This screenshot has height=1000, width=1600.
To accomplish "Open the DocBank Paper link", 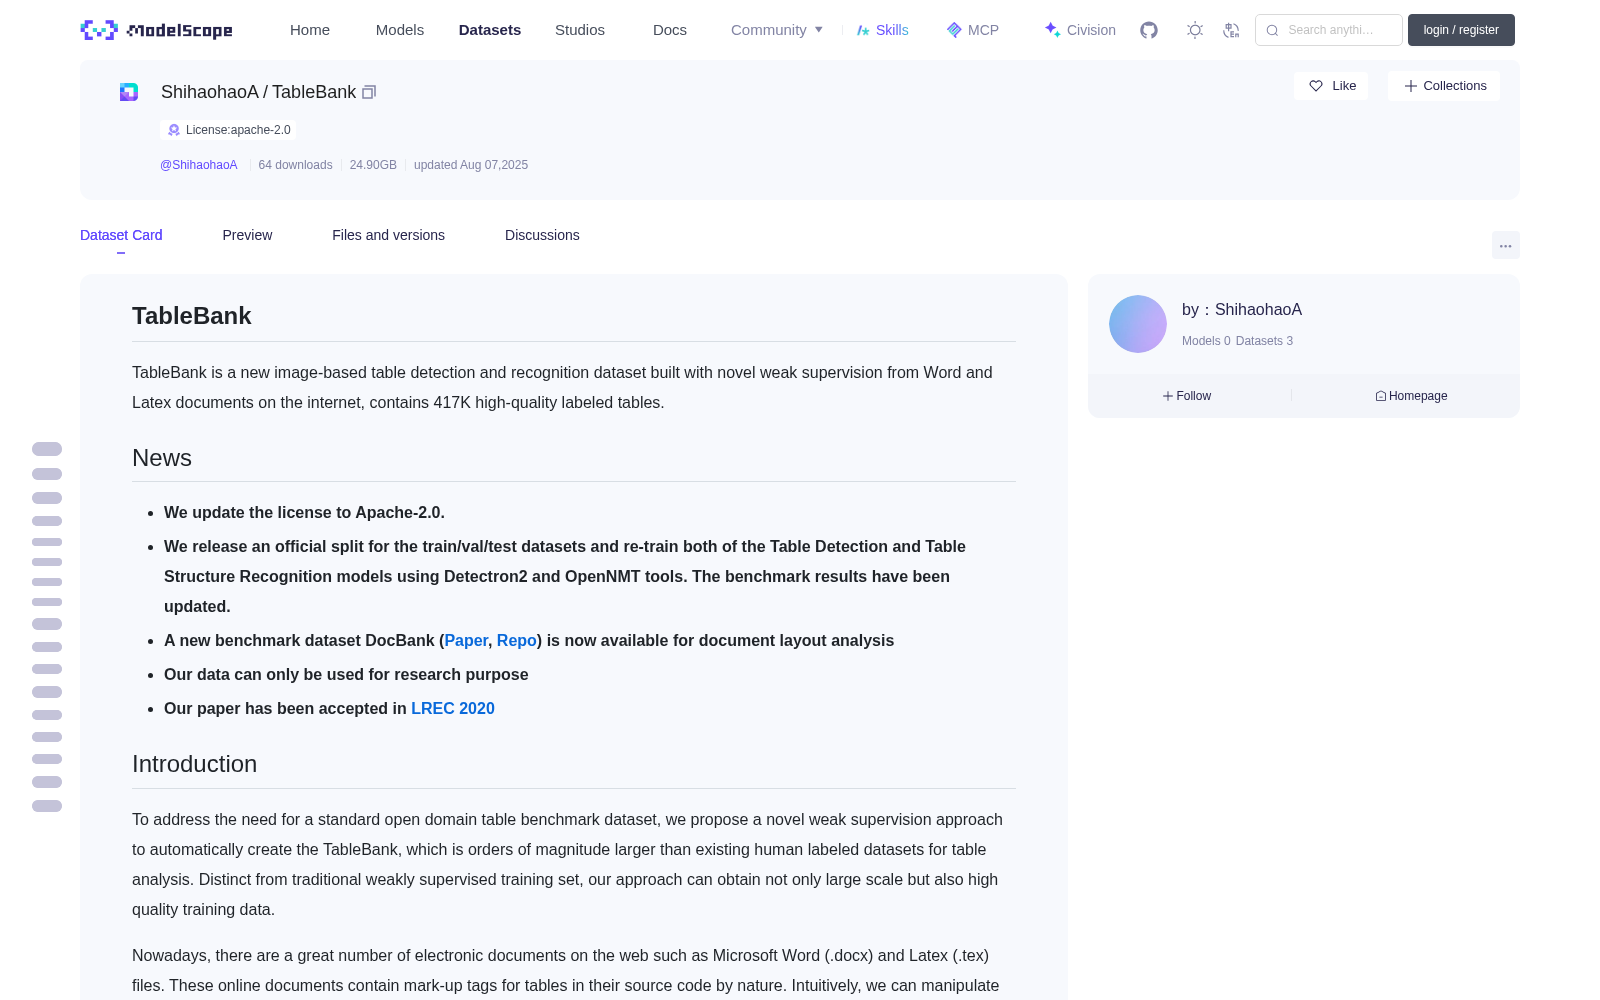I will 466,640.
